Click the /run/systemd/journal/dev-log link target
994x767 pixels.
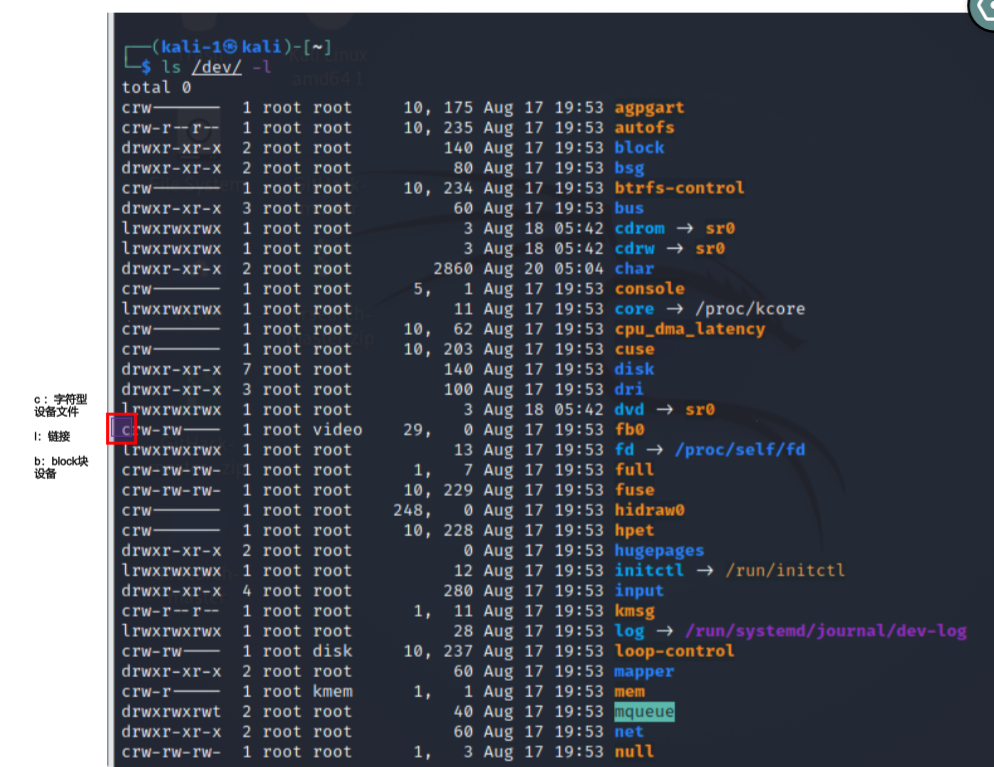point(826,631)
